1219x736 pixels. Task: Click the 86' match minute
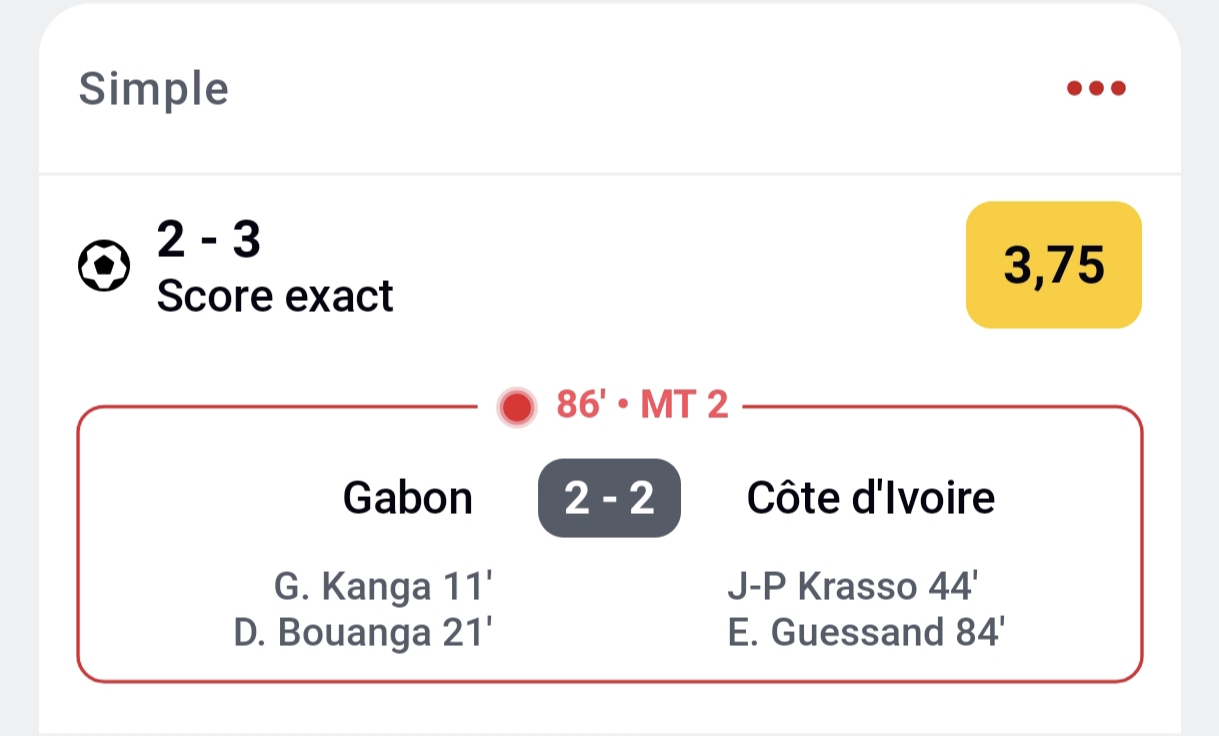click(581, 407)
